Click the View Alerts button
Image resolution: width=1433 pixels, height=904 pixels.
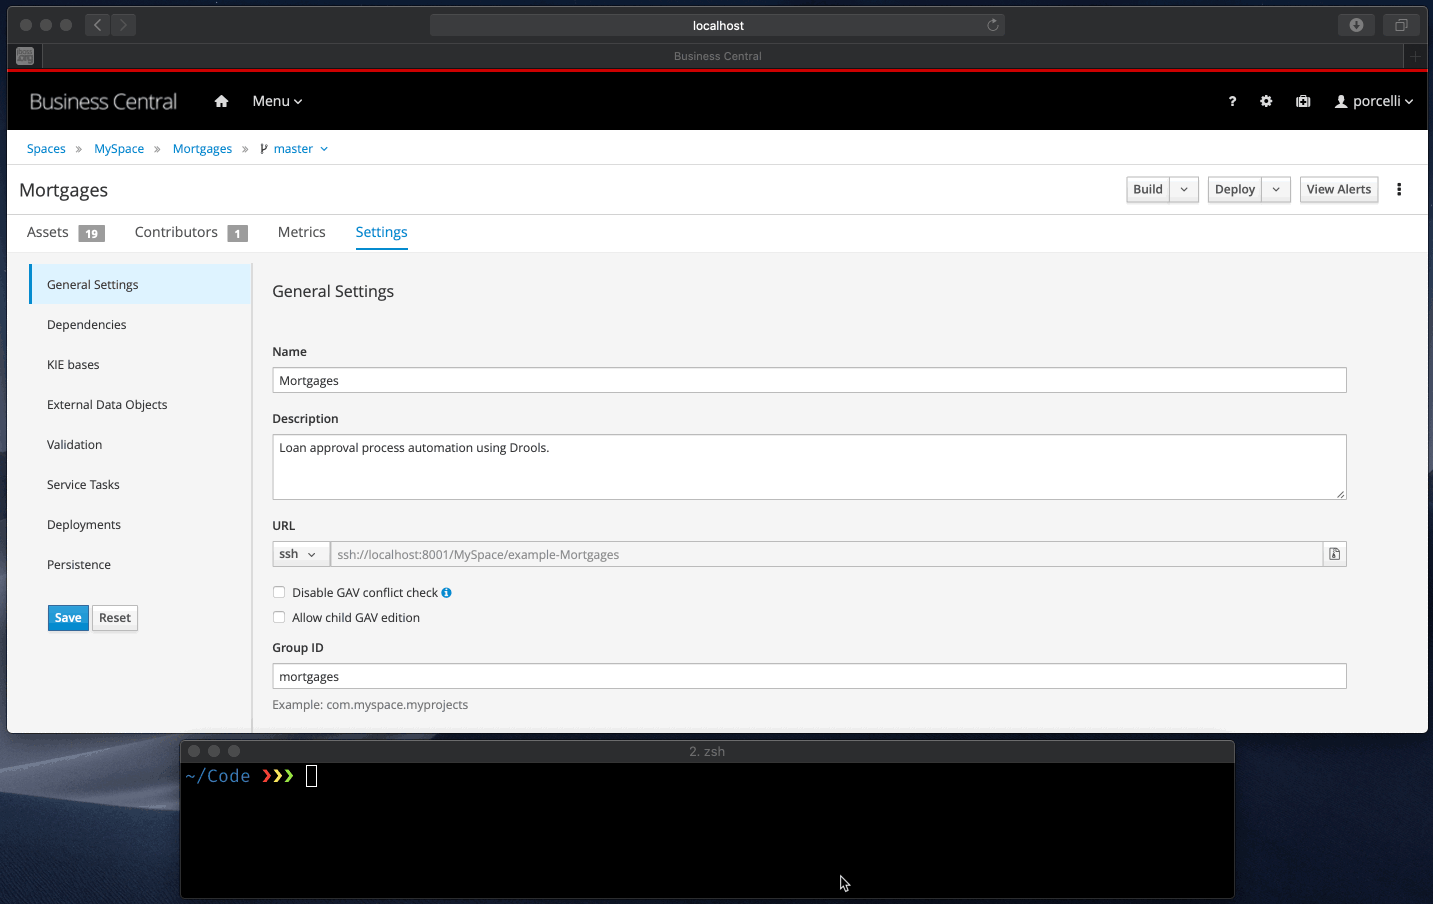[1338, 190]
